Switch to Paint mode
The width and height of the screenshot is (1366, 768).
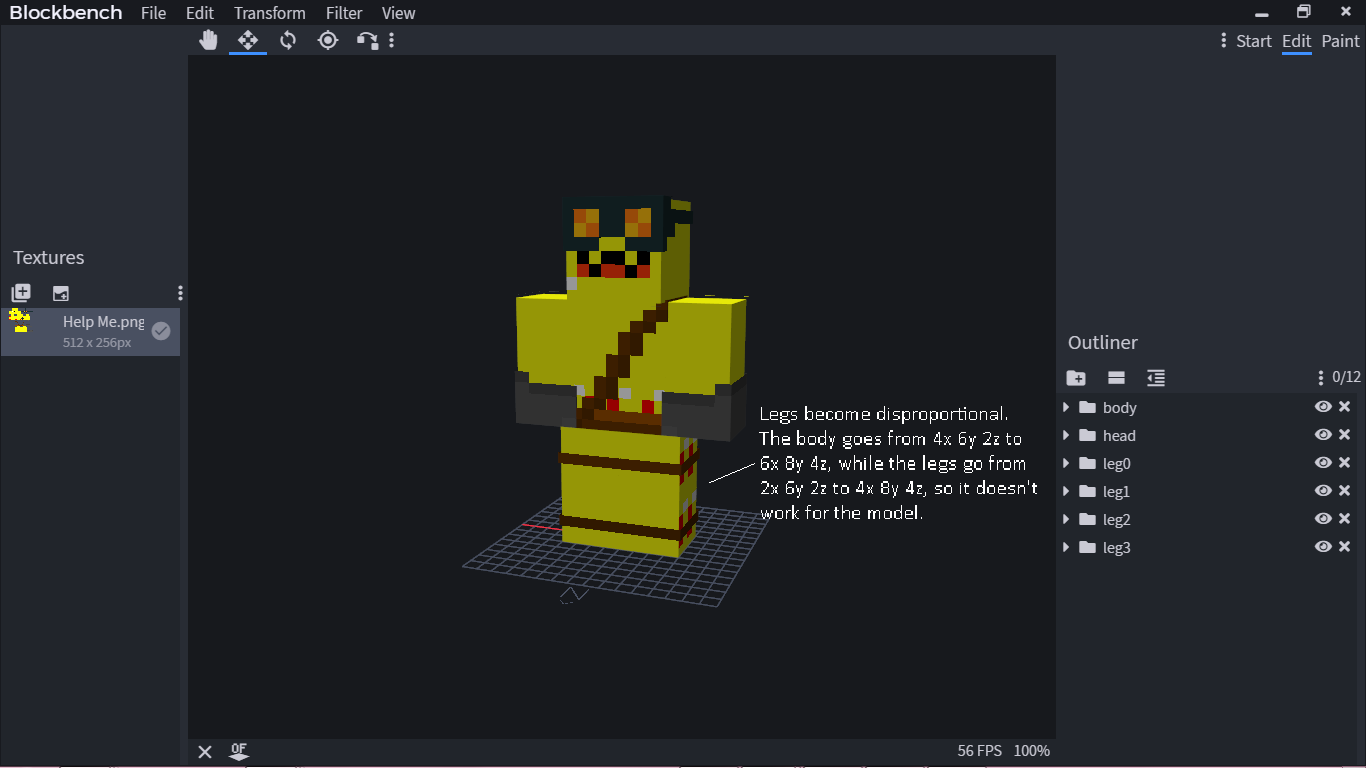tap(1340, 41)
